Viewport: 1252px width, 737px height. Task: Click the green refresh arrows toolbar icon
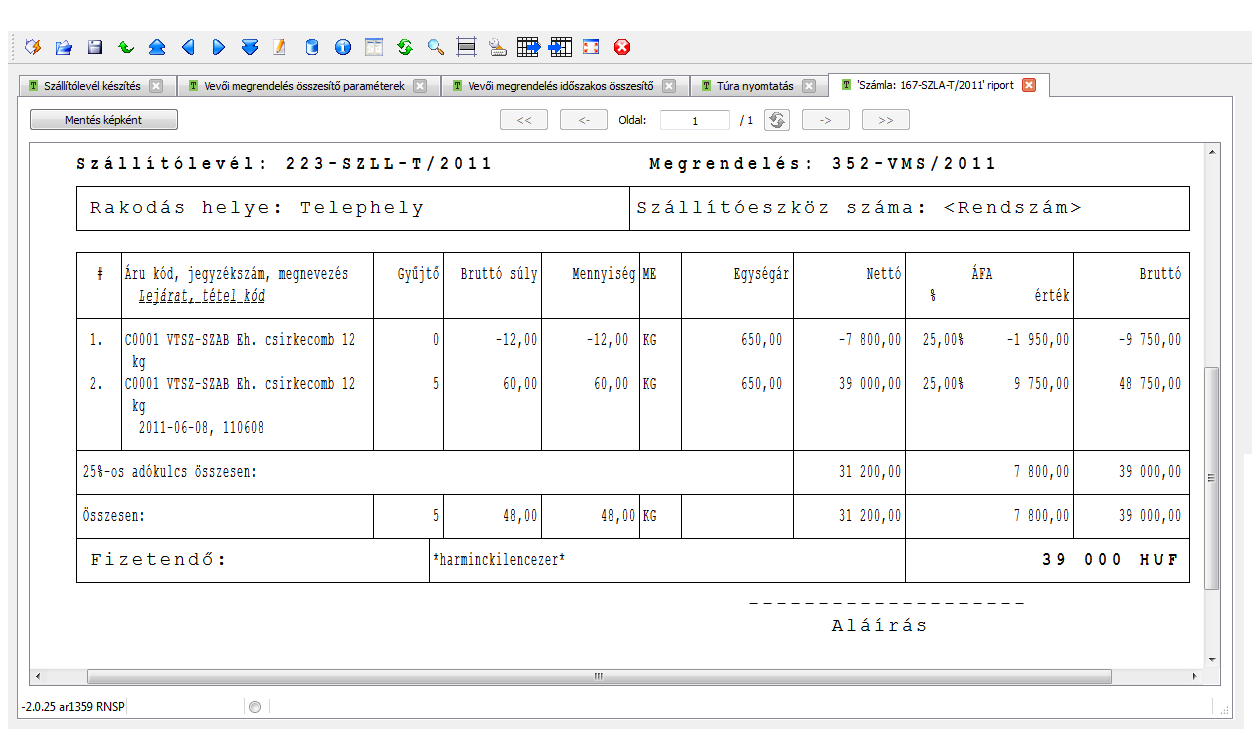pos(405,47)
